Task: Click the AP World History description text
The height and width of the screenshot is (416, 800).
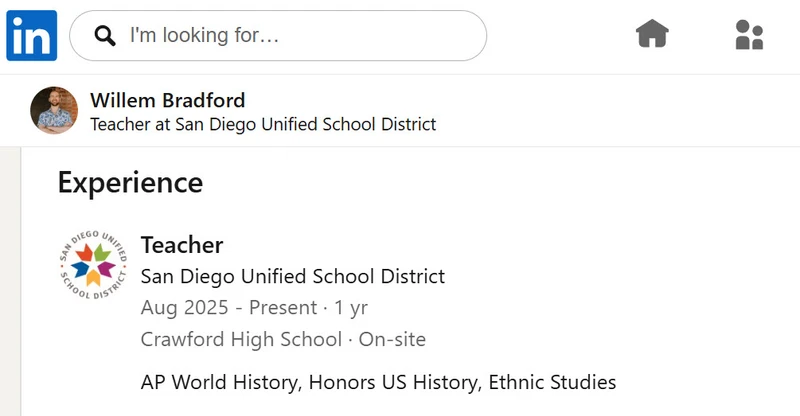Action: tap(220, 382)
